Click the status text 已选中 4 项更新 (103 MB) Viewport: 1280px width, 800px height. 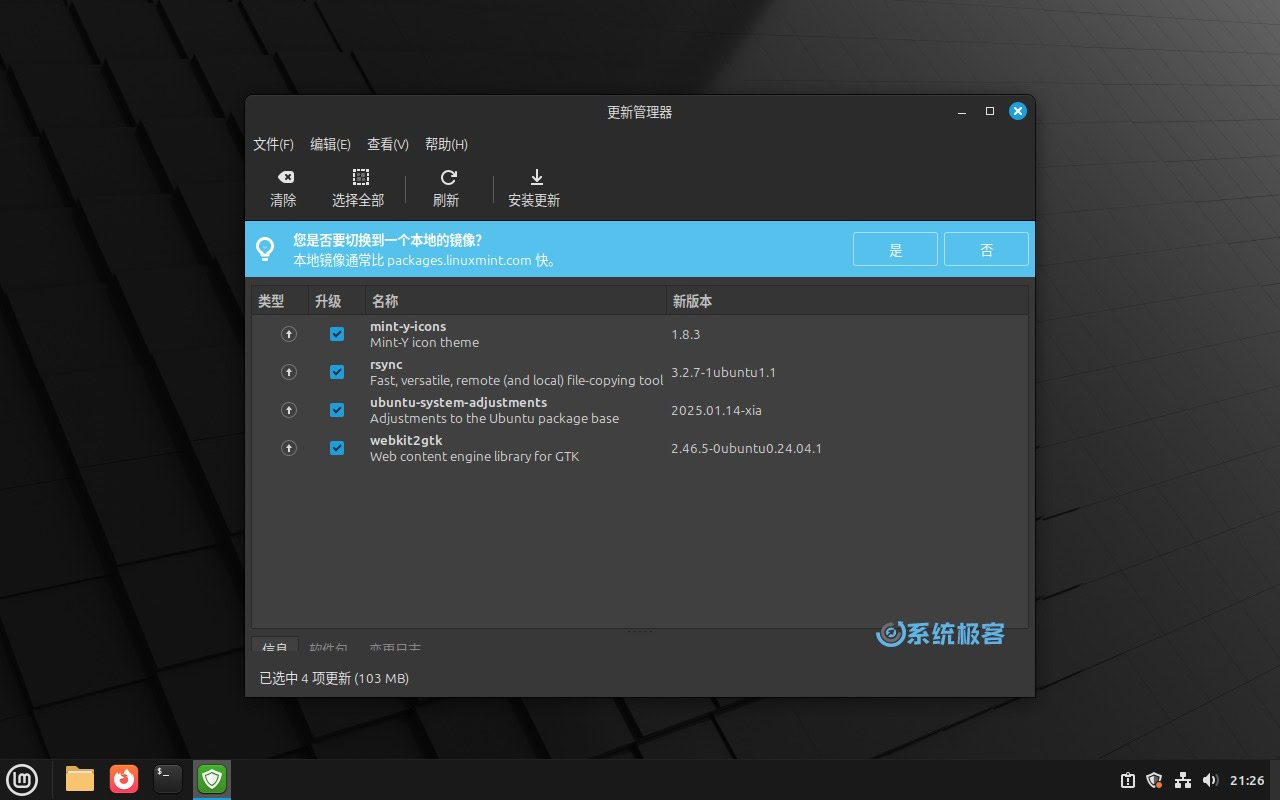pyautogui.click(x=334, y=678)
